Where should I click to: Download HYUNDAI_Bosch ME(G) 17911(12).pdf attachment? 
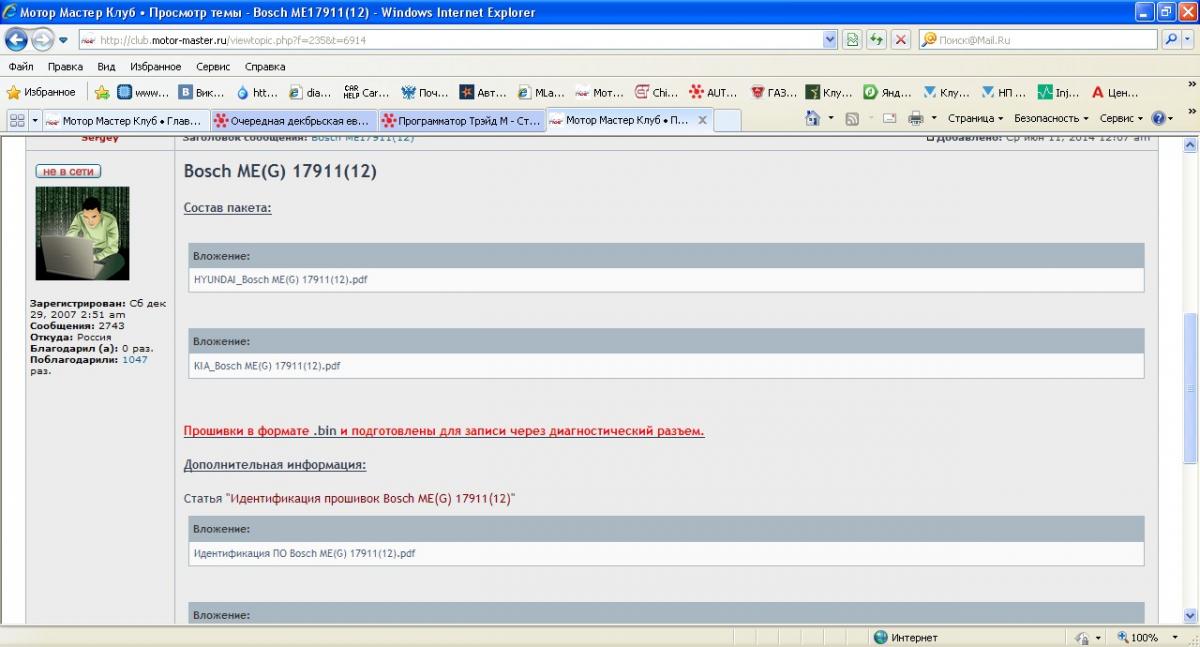[x=280, y=280]
